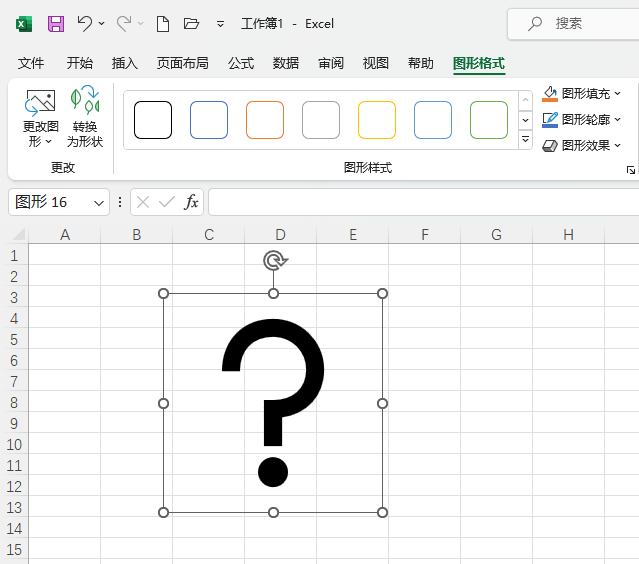Click the Select All corner triangle
639x564 pixels.
pyautogui.click(x=18, y=234)
